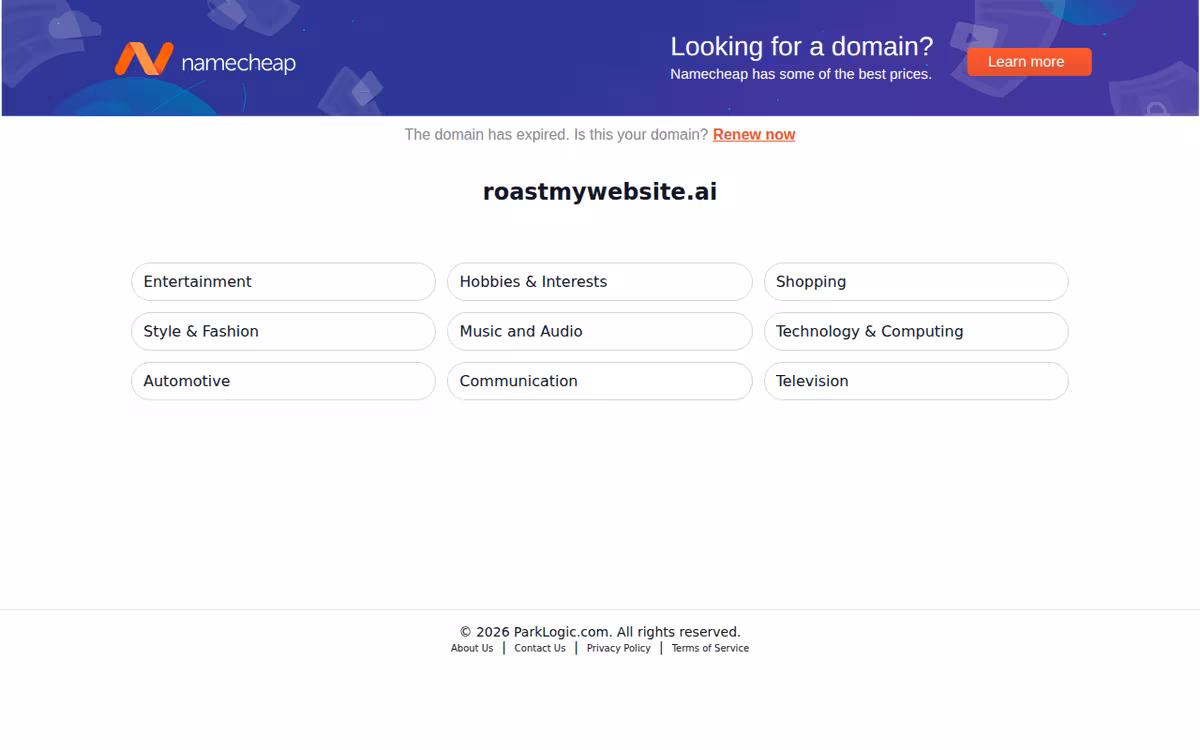The image size is (1200, 750).
Task: Open the Hobbies & Interests category
Action: pyautogui.click(x=600, y=282)
